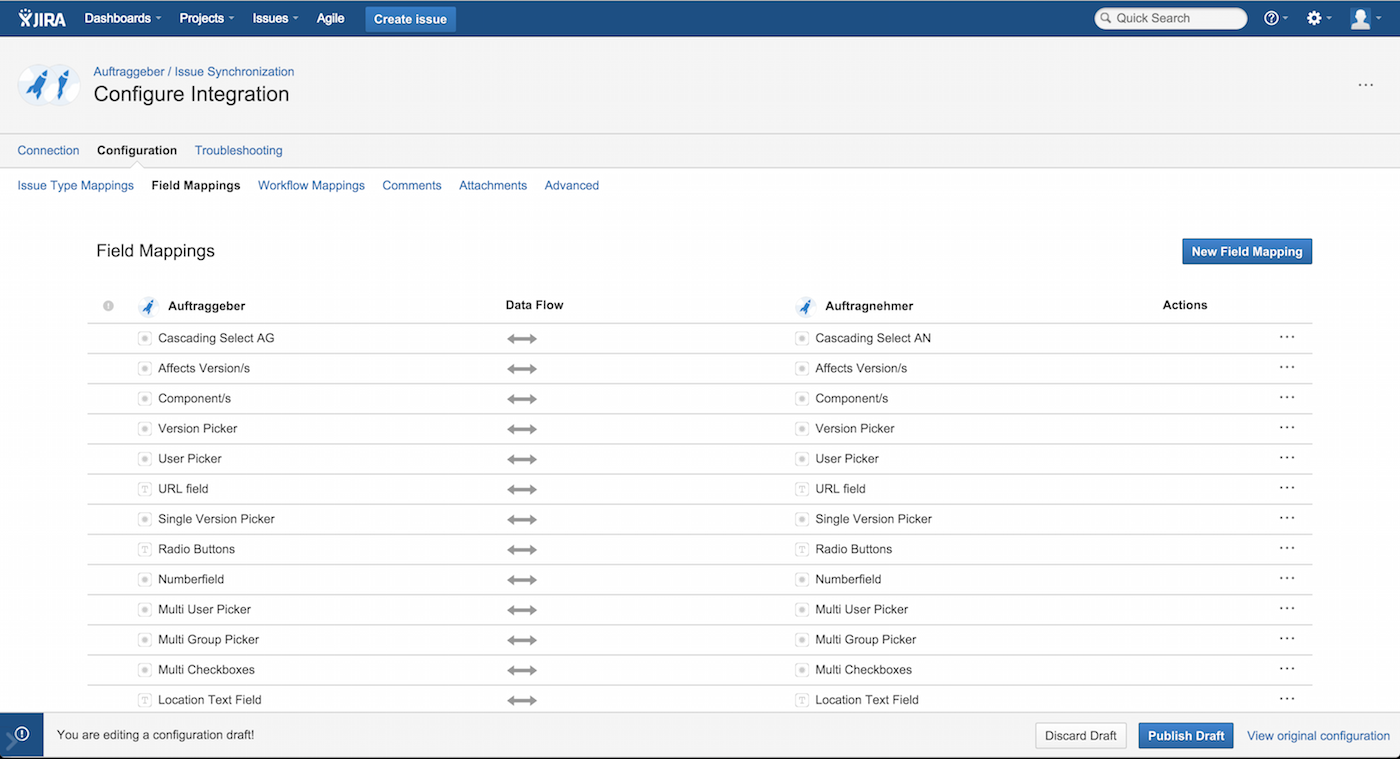
Task: Open the user profile avatar menu
Action: [x=1365, y=18]
